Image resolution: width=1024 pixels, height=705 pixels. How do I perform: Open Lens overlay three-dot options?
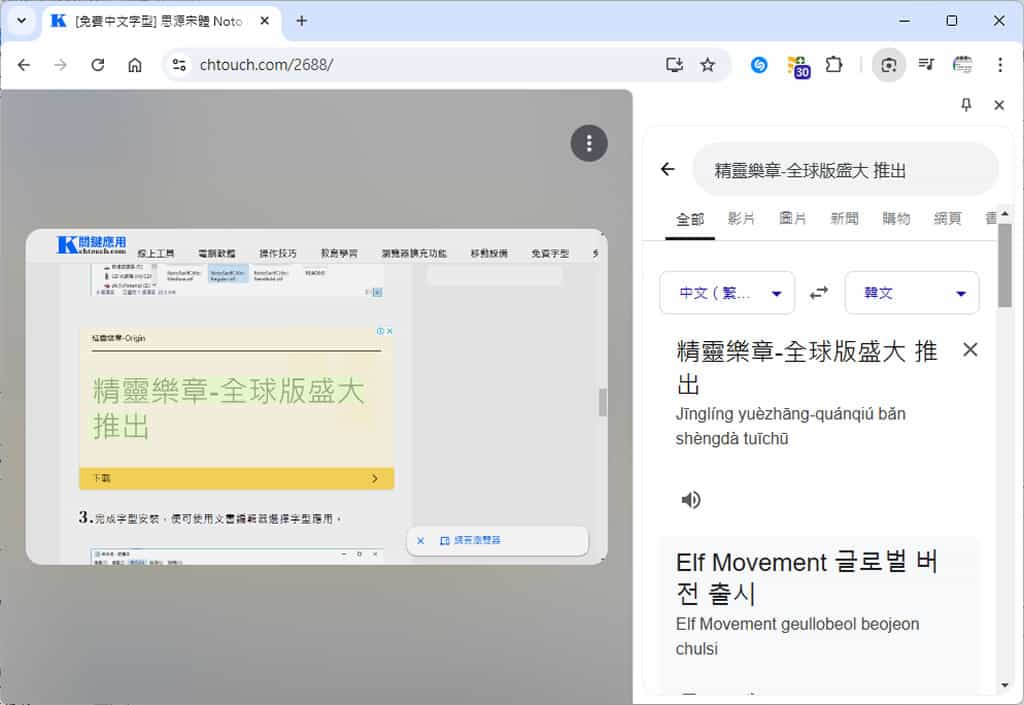coord(589,143)
